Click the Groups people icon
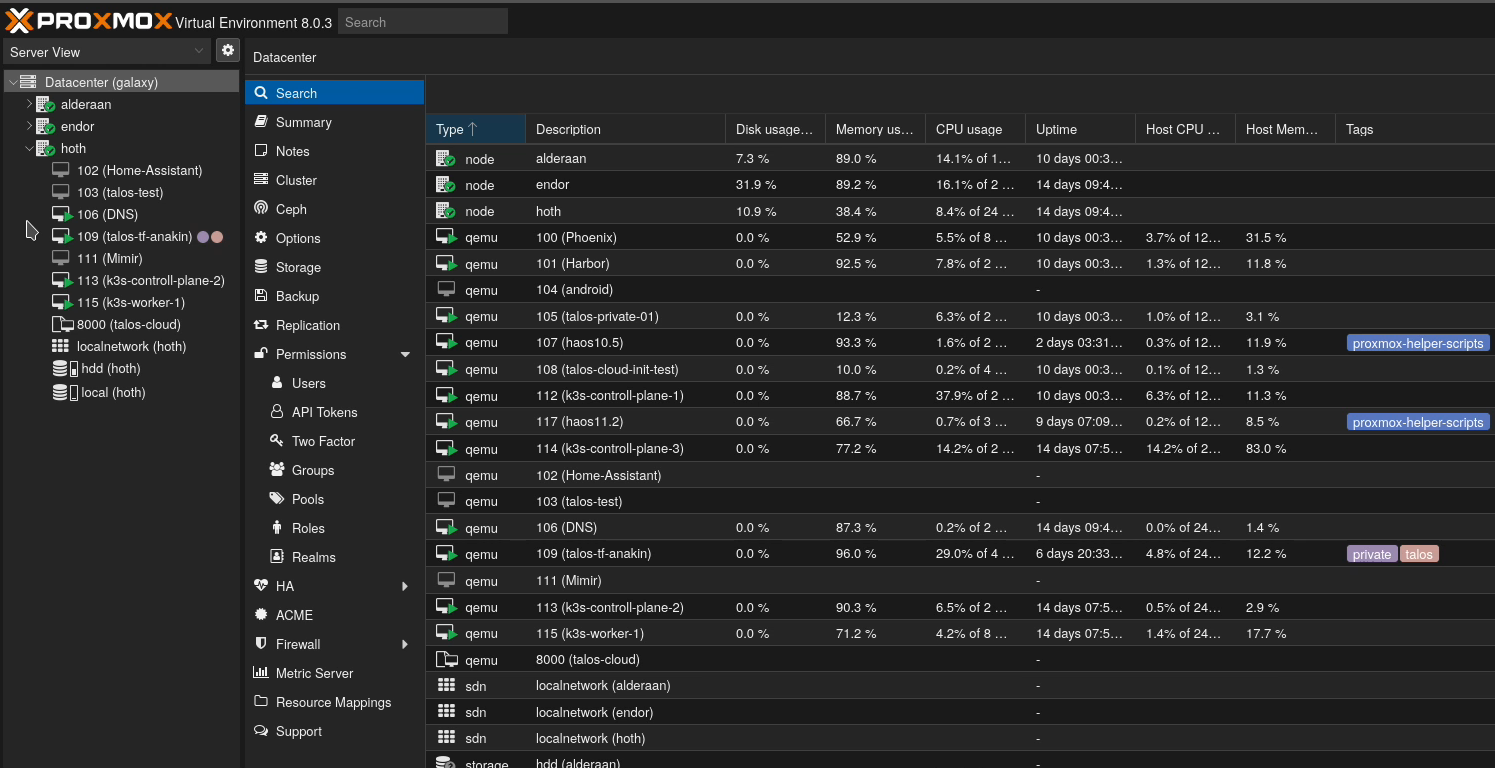The image size is (1495, 768). pyautogui.click(x=277, y=470)
